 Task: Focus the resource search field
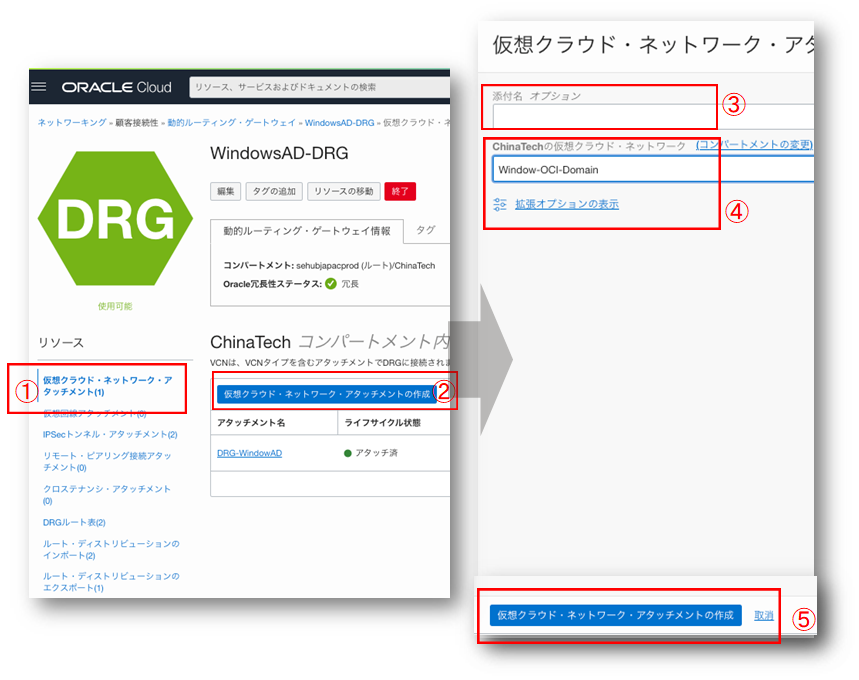tap(319, 87)
